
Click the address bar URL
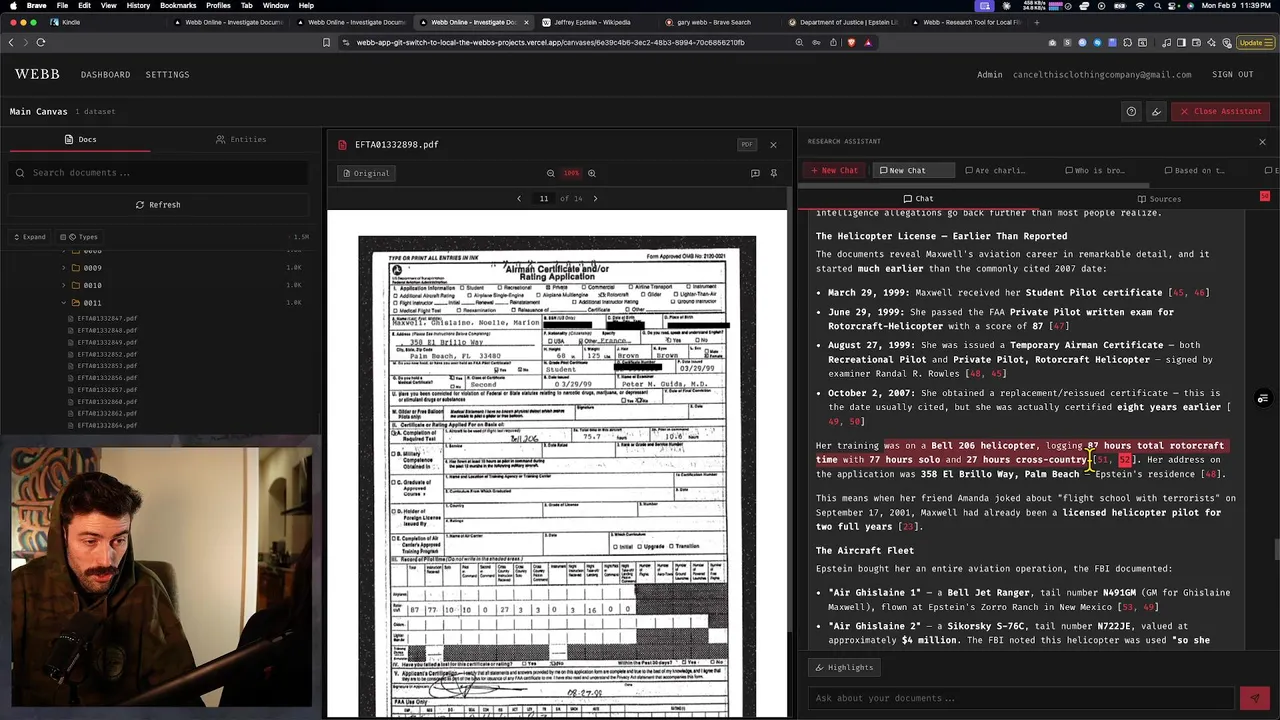coord(550,42)
